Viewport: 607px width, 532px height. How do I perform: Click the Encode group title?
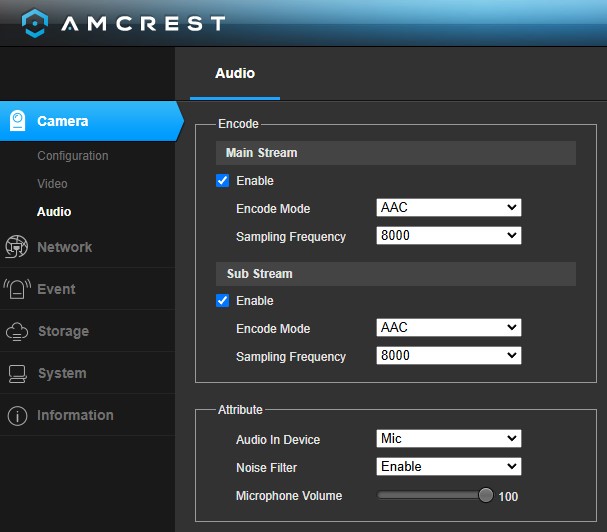(238, 124)
